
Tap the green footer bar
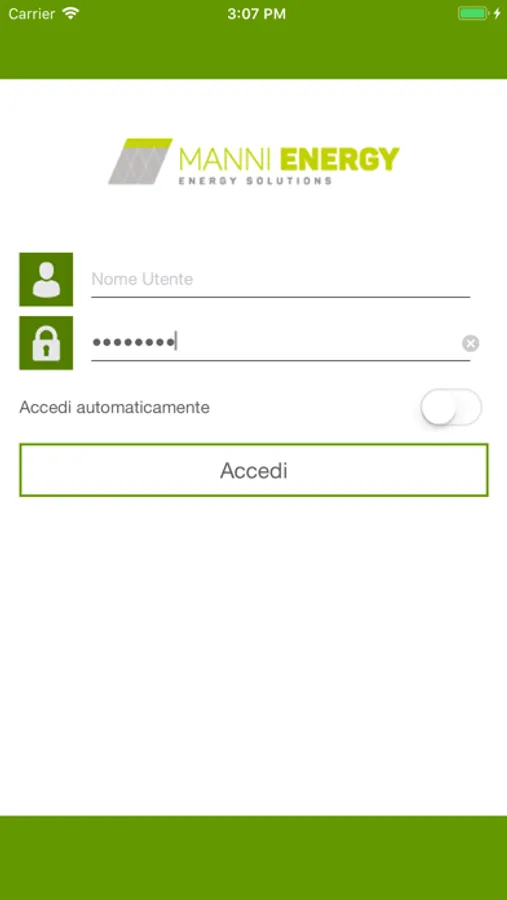pyautogui.click(x=253, y=858)
